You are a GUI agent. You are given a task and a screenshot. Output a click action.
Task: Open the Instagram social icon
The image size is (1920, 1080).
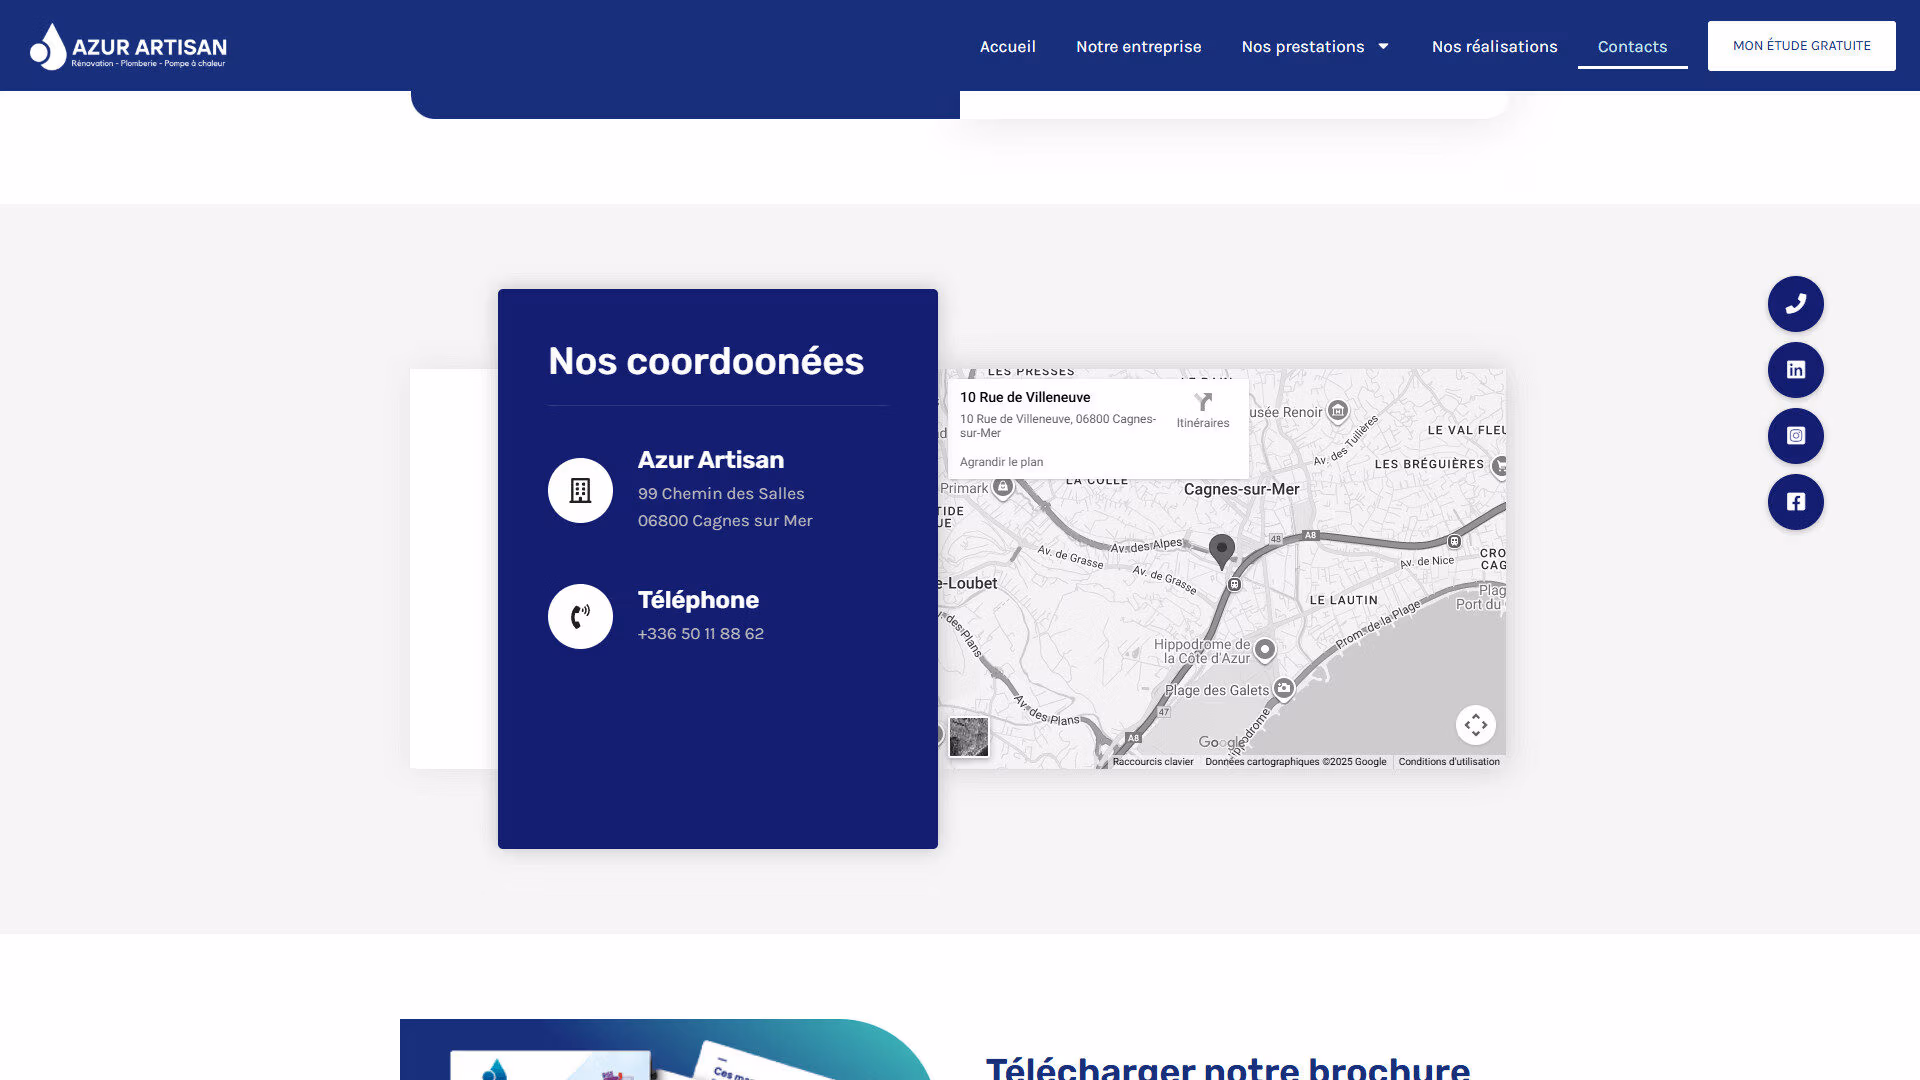point(1795,436)
